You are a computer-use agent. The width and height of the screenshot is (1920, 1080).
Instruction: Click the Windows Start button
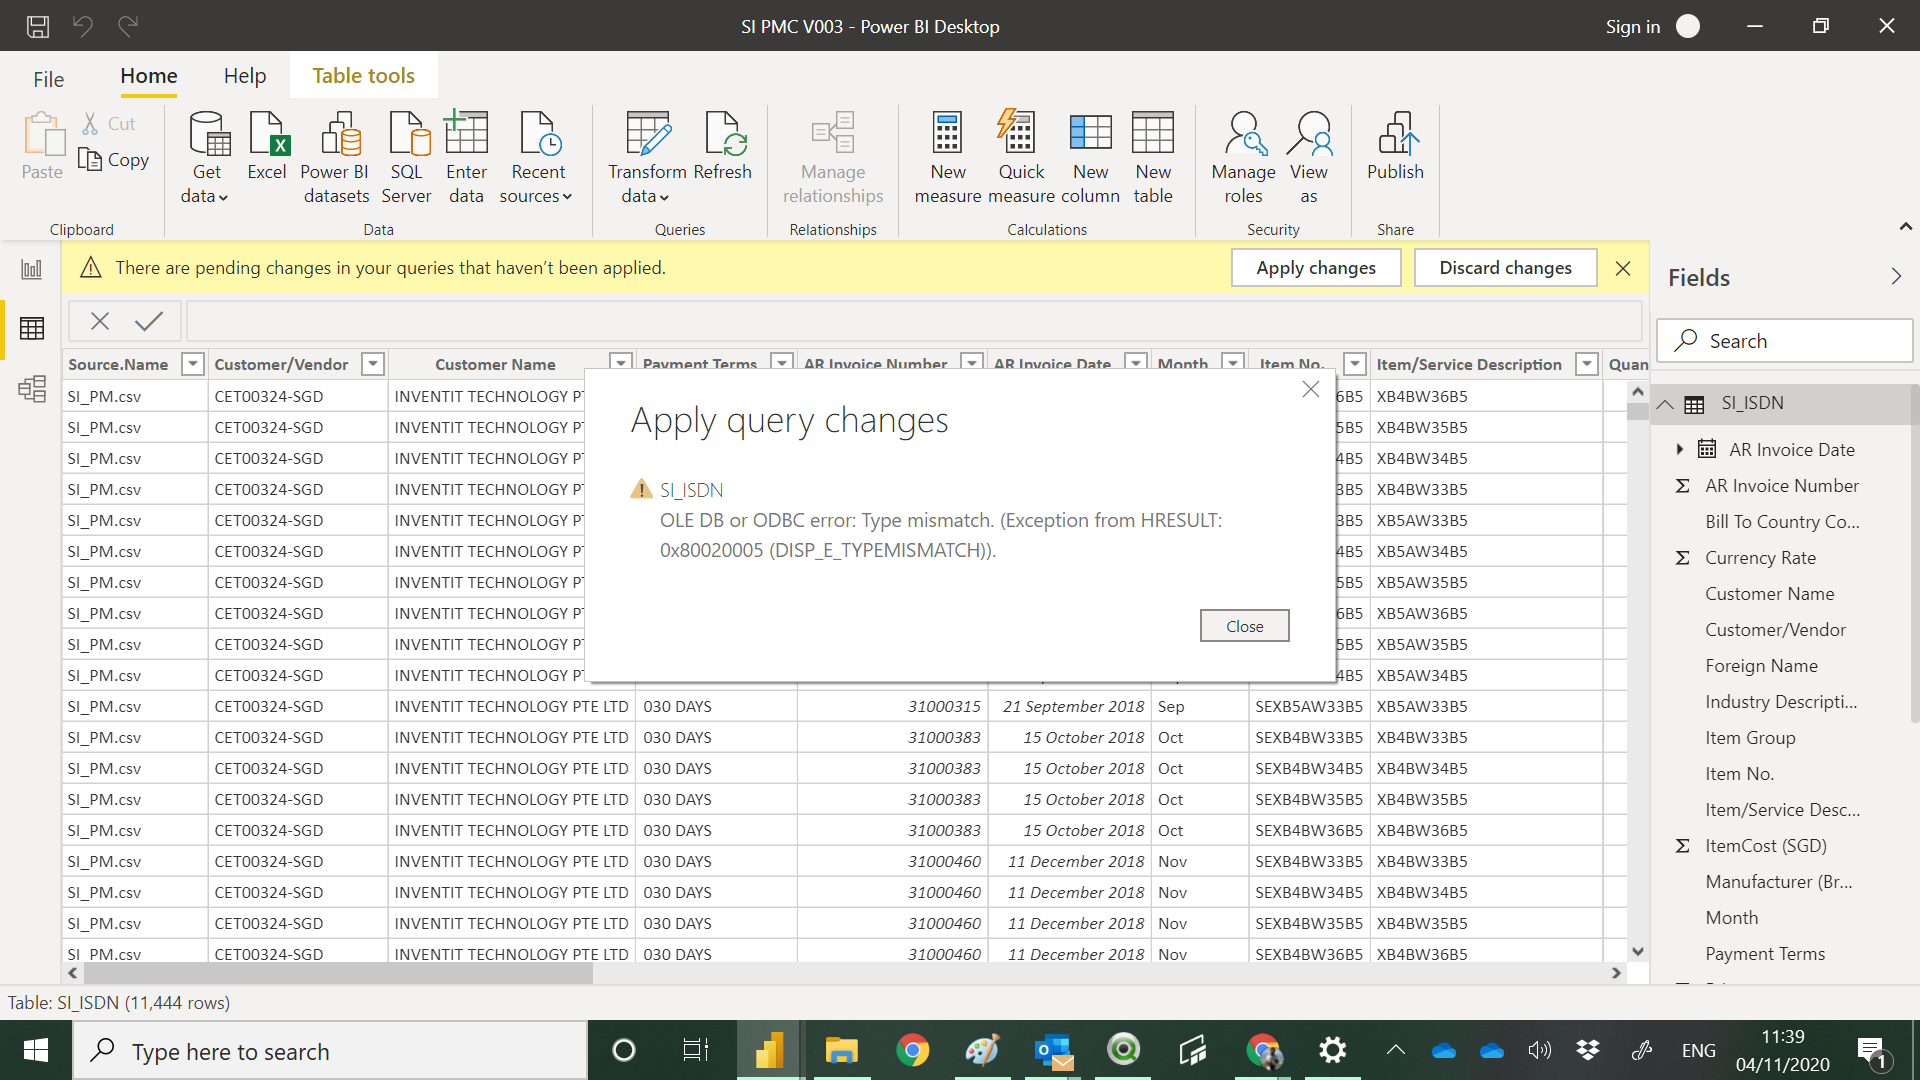(36, 1050)
